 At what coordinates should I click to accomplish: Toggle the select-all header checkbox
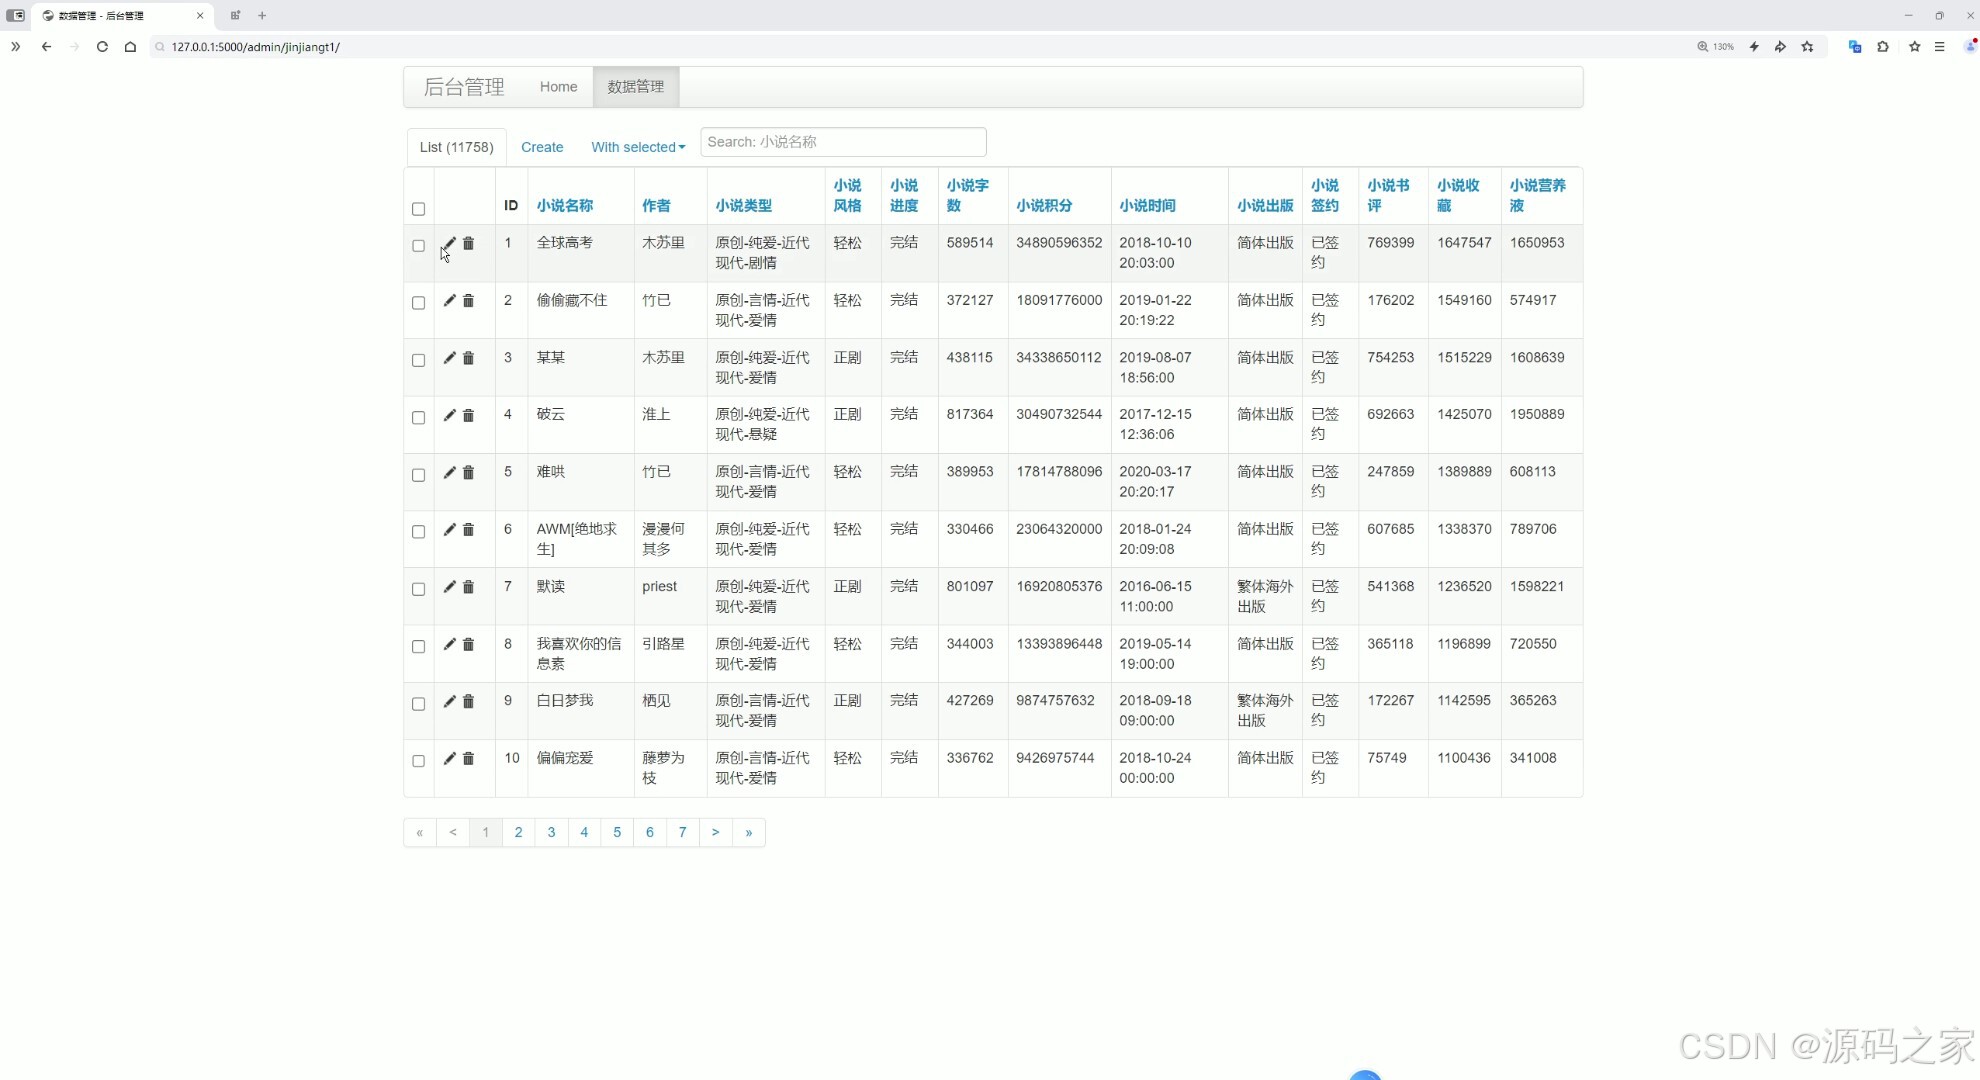pos(419,209)
